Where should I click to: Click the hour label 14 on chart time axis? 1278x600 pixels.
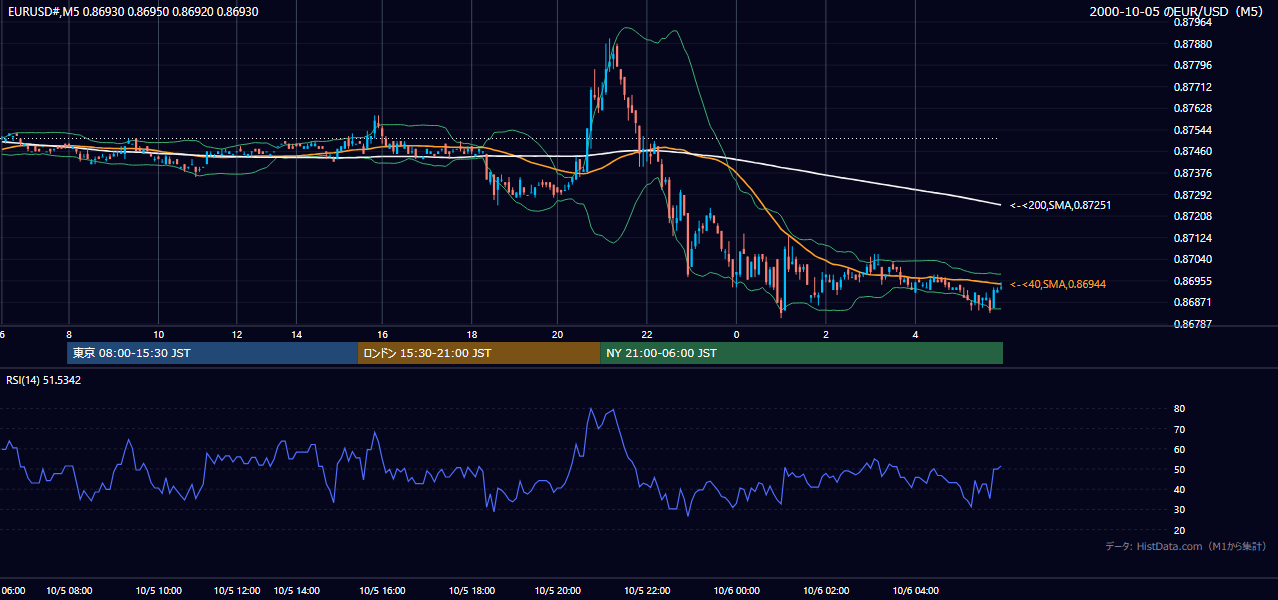[297, 334]
